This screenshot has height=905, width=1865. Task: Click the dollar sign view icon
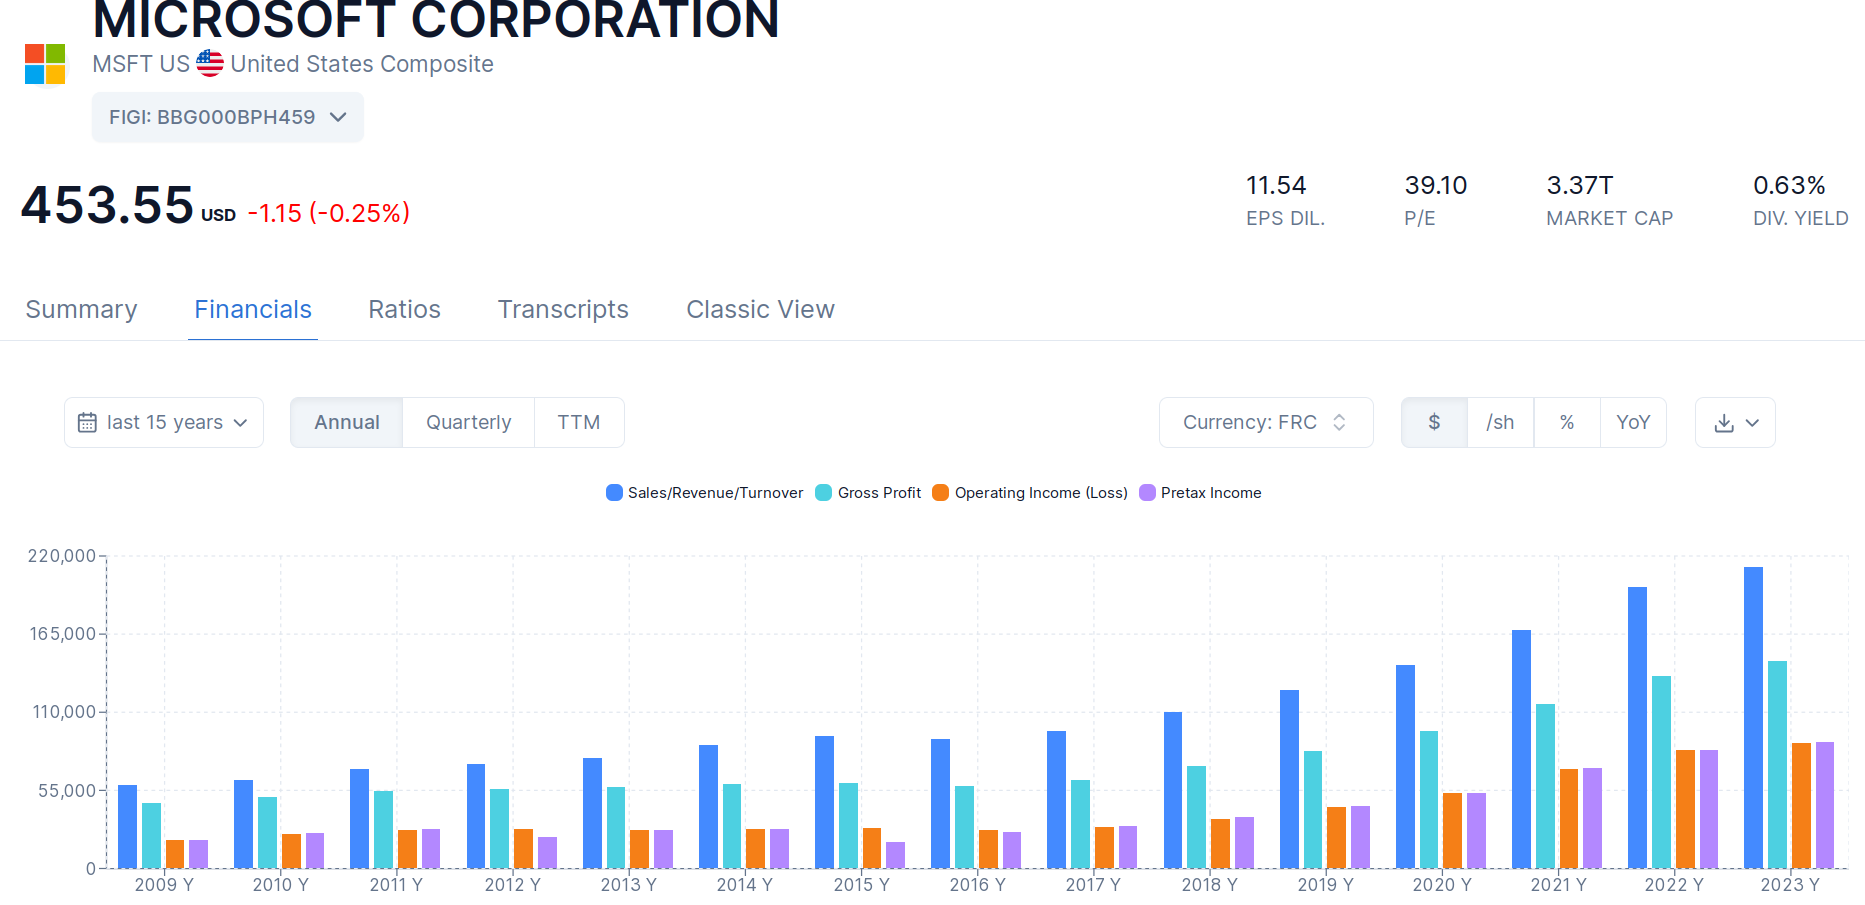tap(1434, 423)
